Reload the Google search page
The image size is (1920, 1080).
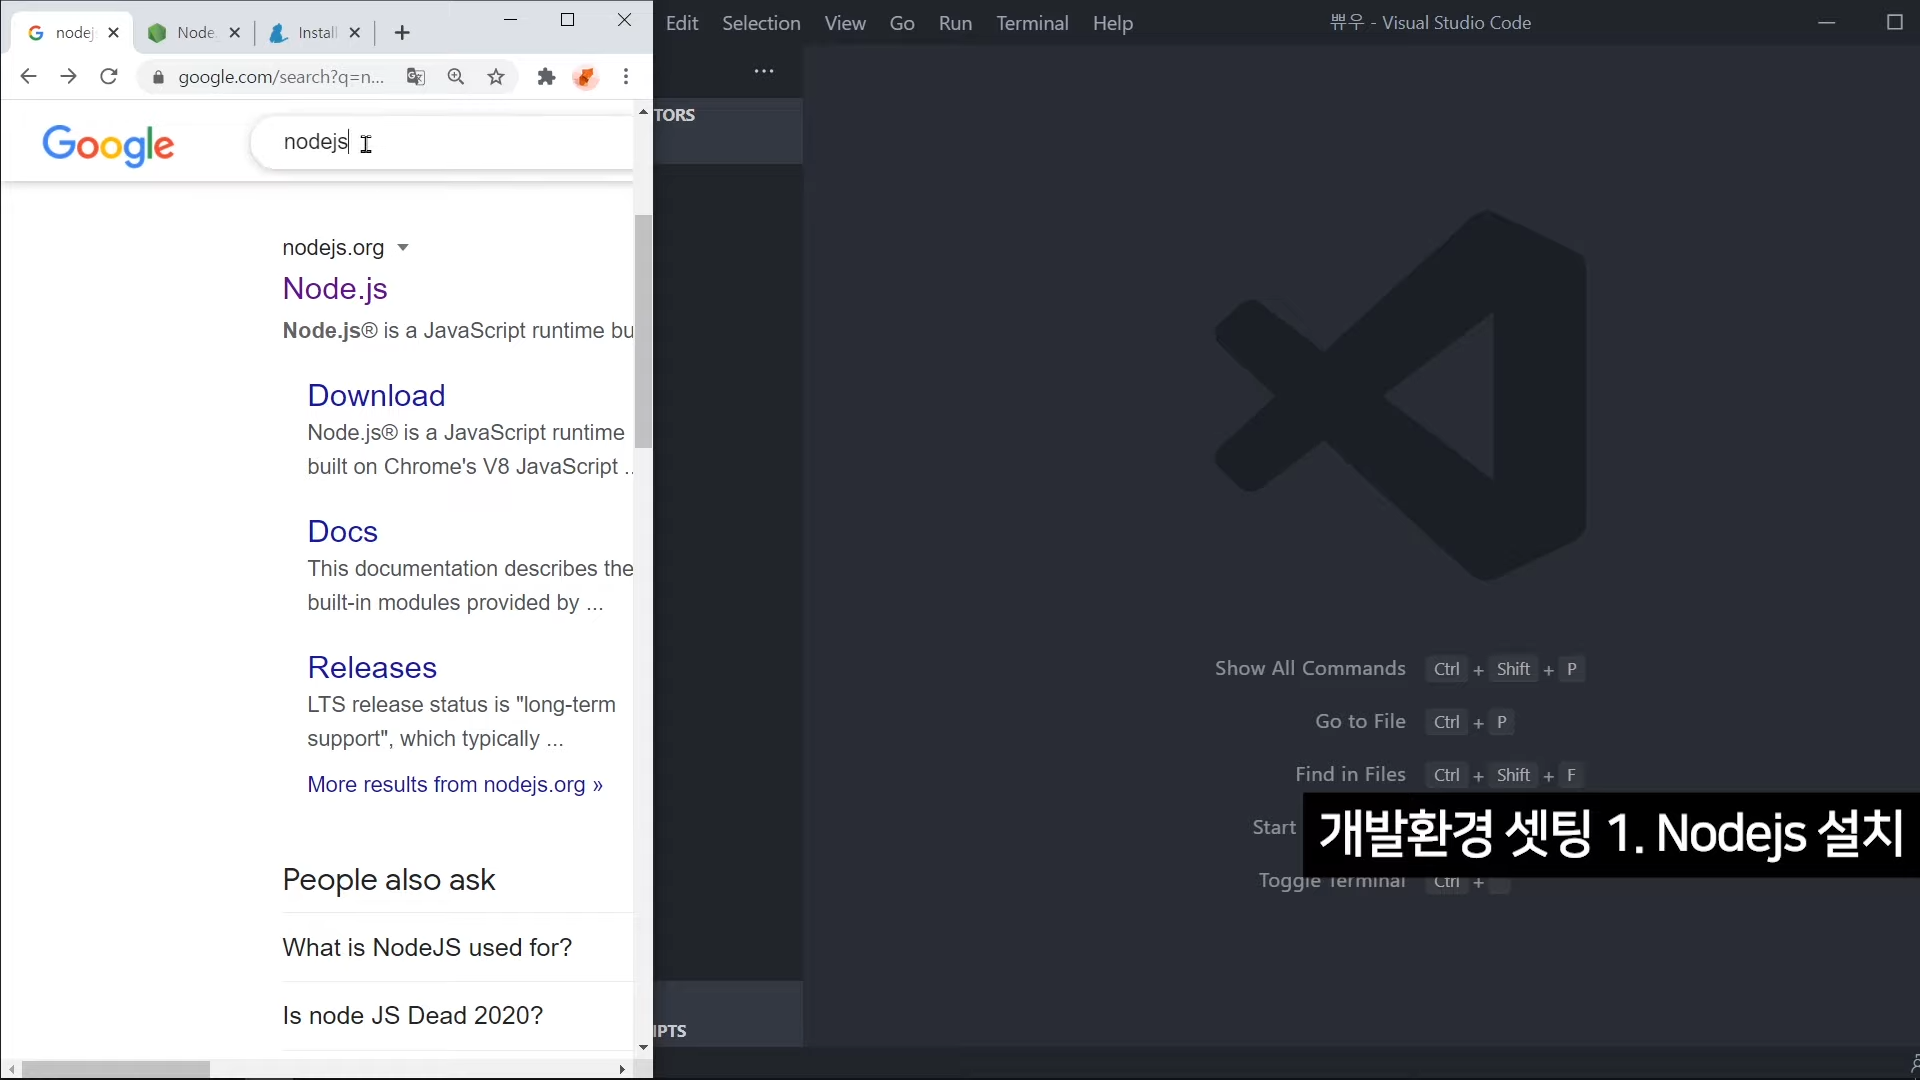click(x=109, y=77)
